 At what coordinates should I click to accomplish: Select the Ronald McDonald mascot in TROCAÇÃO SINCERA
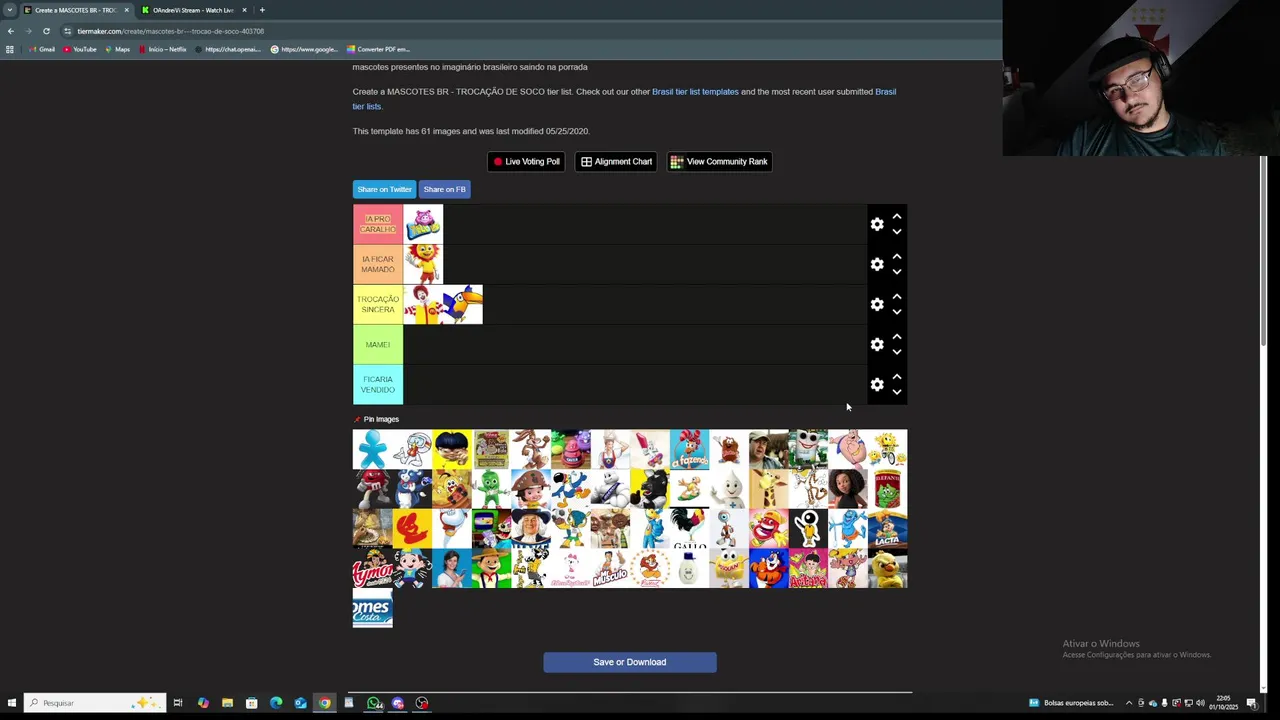[x=423, y=304]
